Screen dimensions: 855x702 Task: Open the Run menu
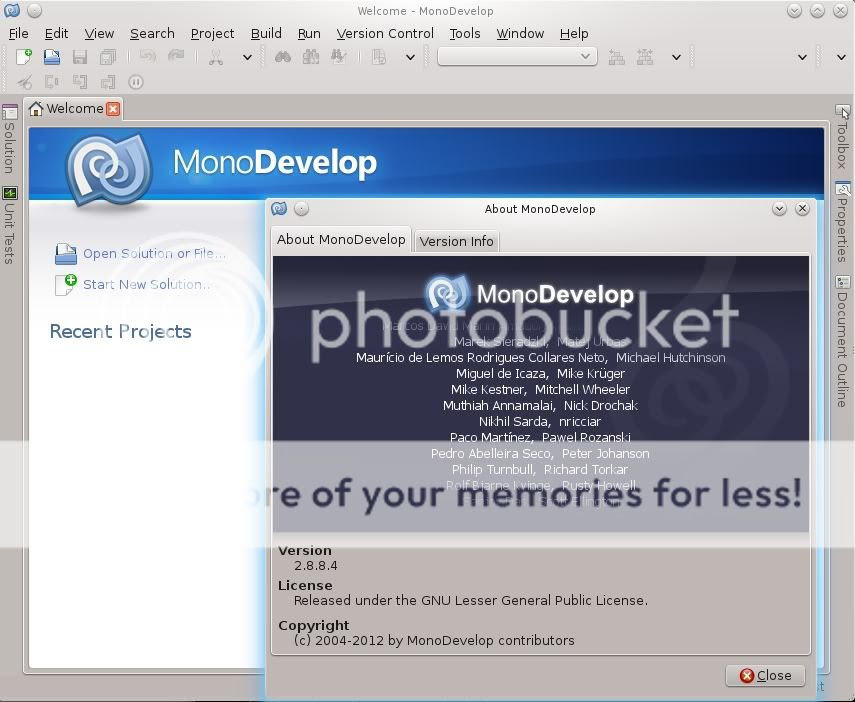point(309,33)
